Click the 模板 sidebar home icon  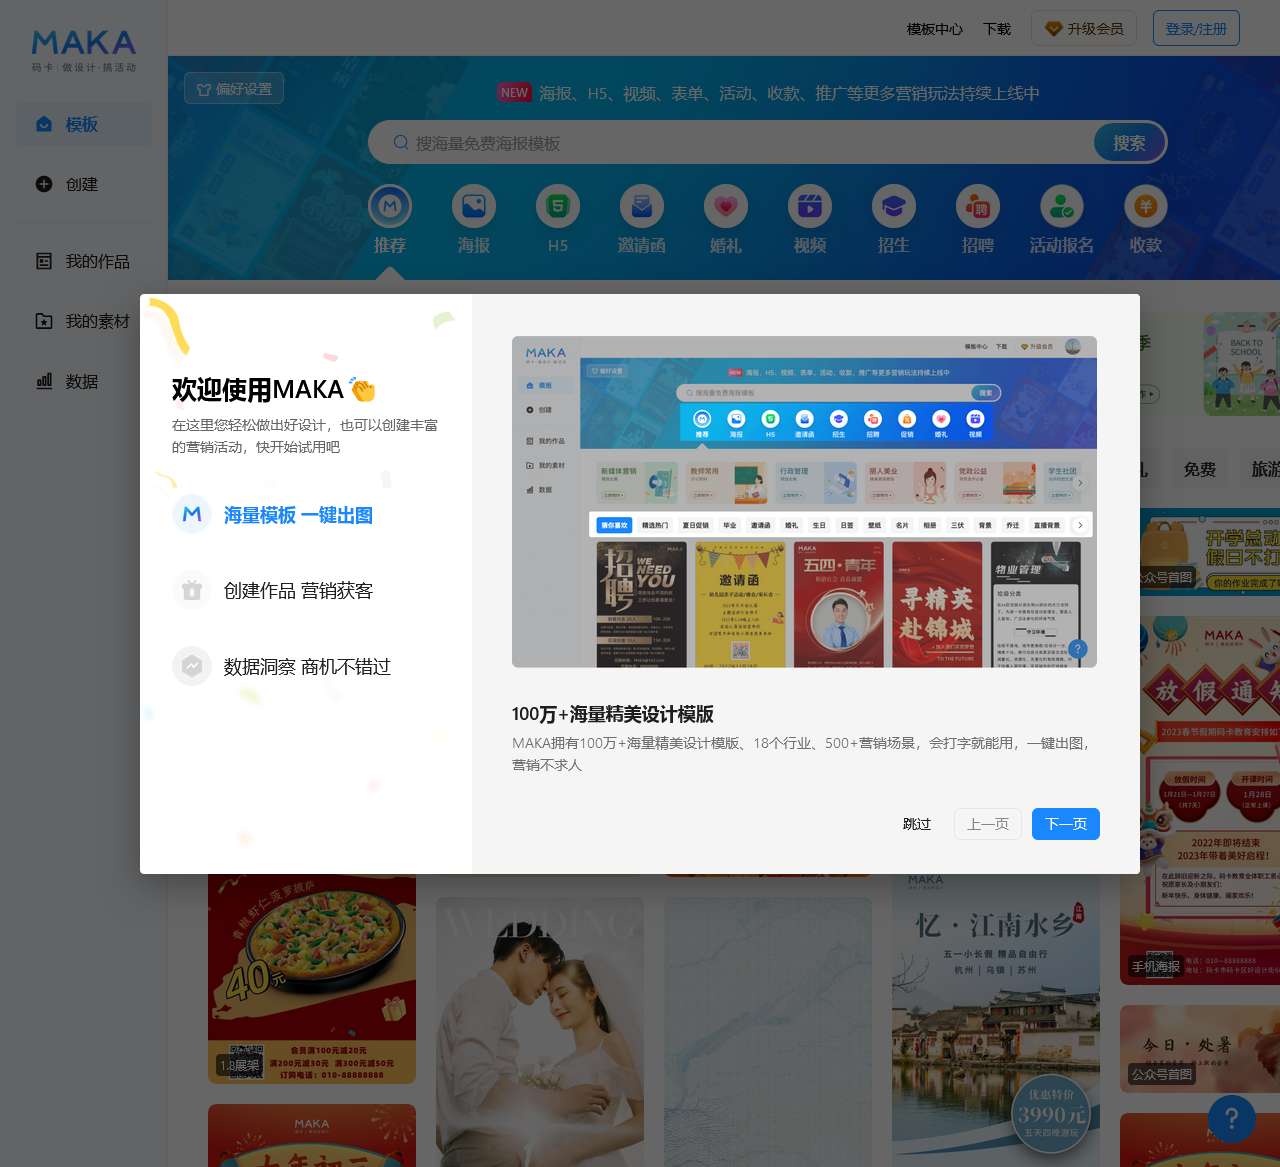tap(44, 124)
